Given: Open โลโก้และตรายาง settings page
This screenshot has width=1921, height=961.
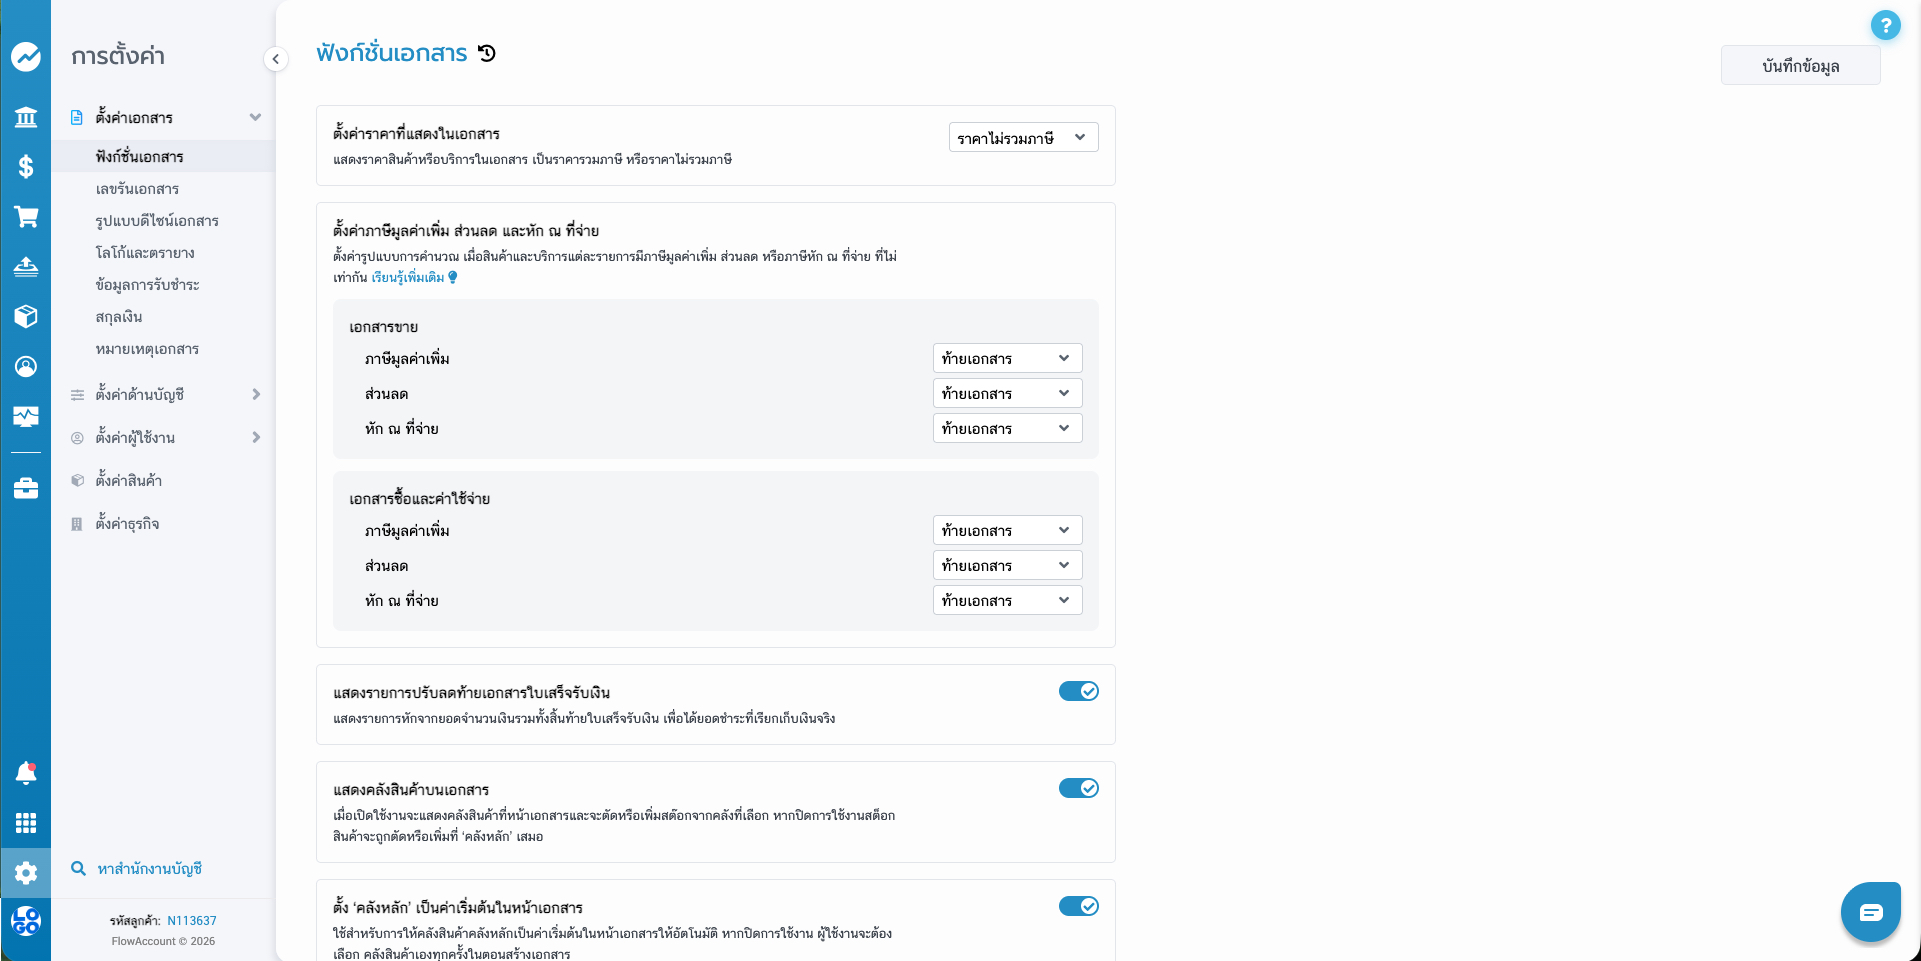Looking at the screenshot, I should coord(145,253).
